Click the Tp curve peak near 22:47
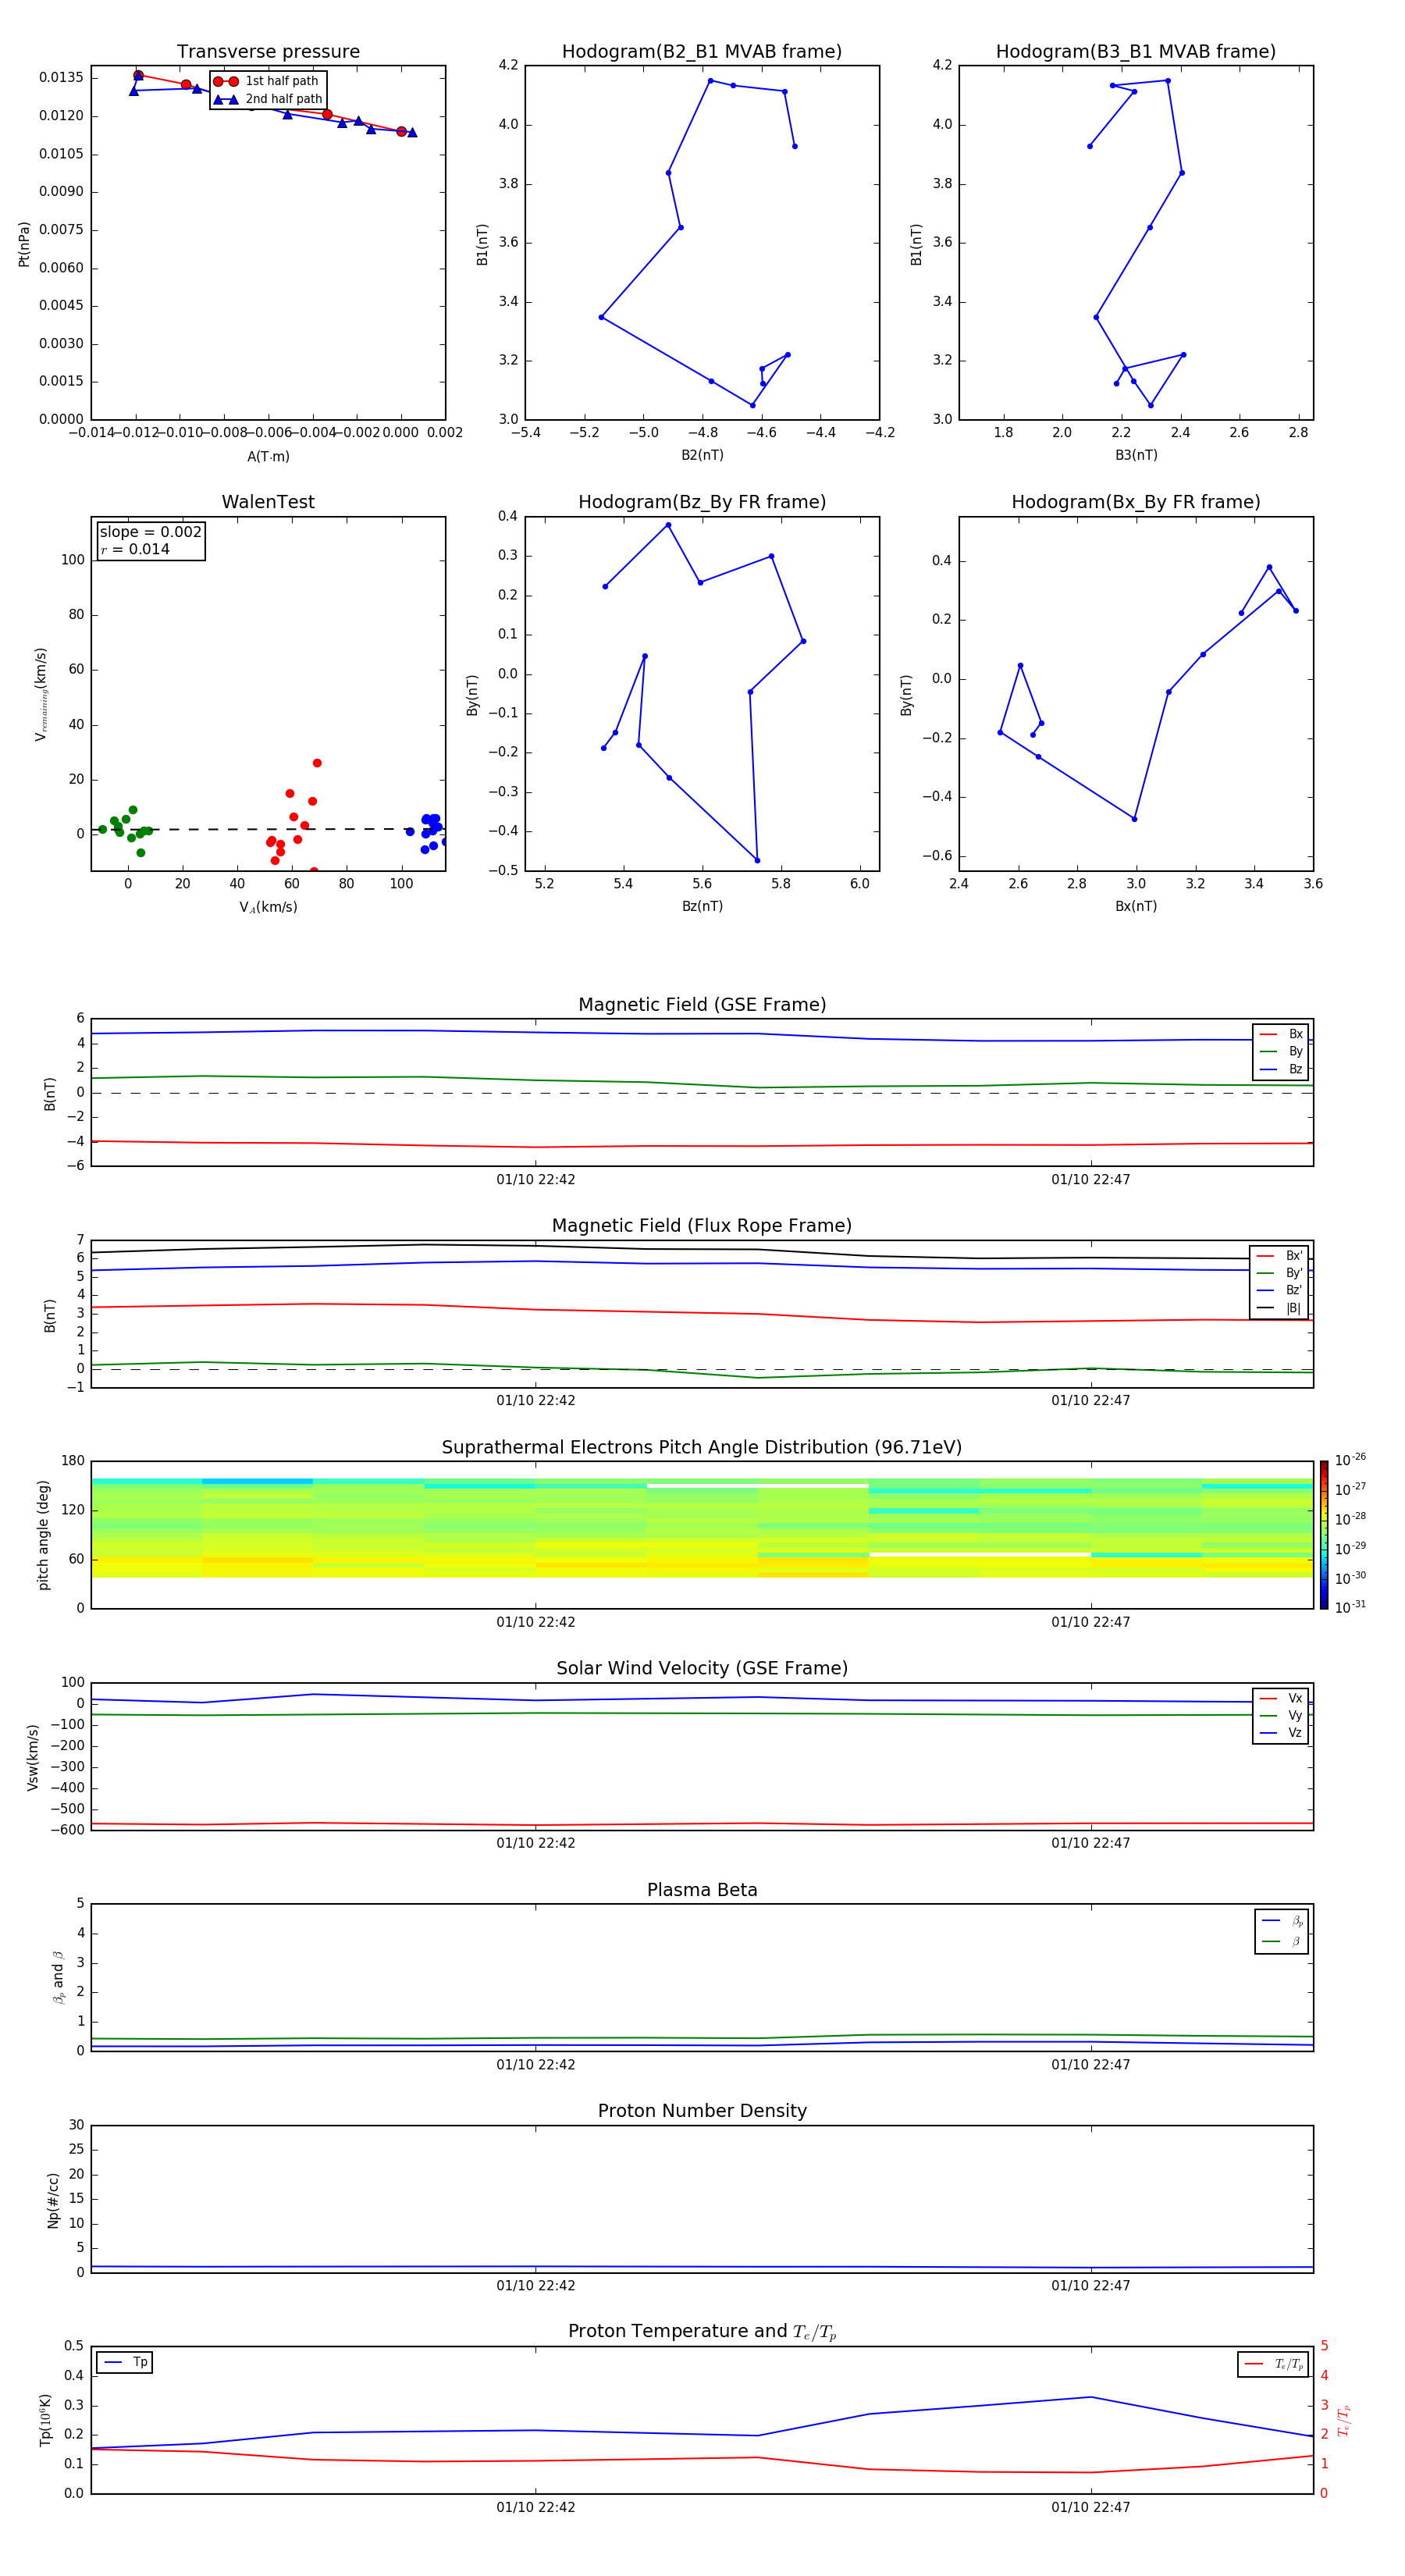1405x2576 pixels. point(1091,2397)
